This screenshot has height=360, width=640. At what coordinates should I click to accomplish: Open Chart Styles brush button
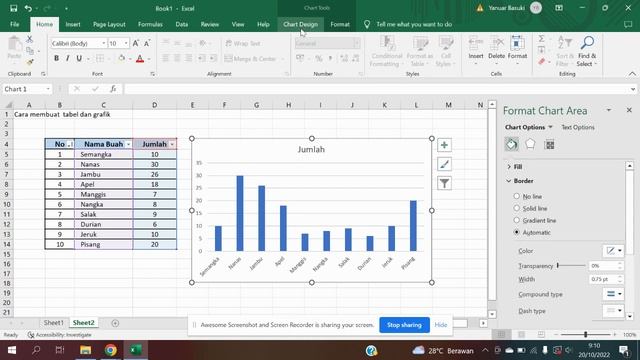click(444, 164)
